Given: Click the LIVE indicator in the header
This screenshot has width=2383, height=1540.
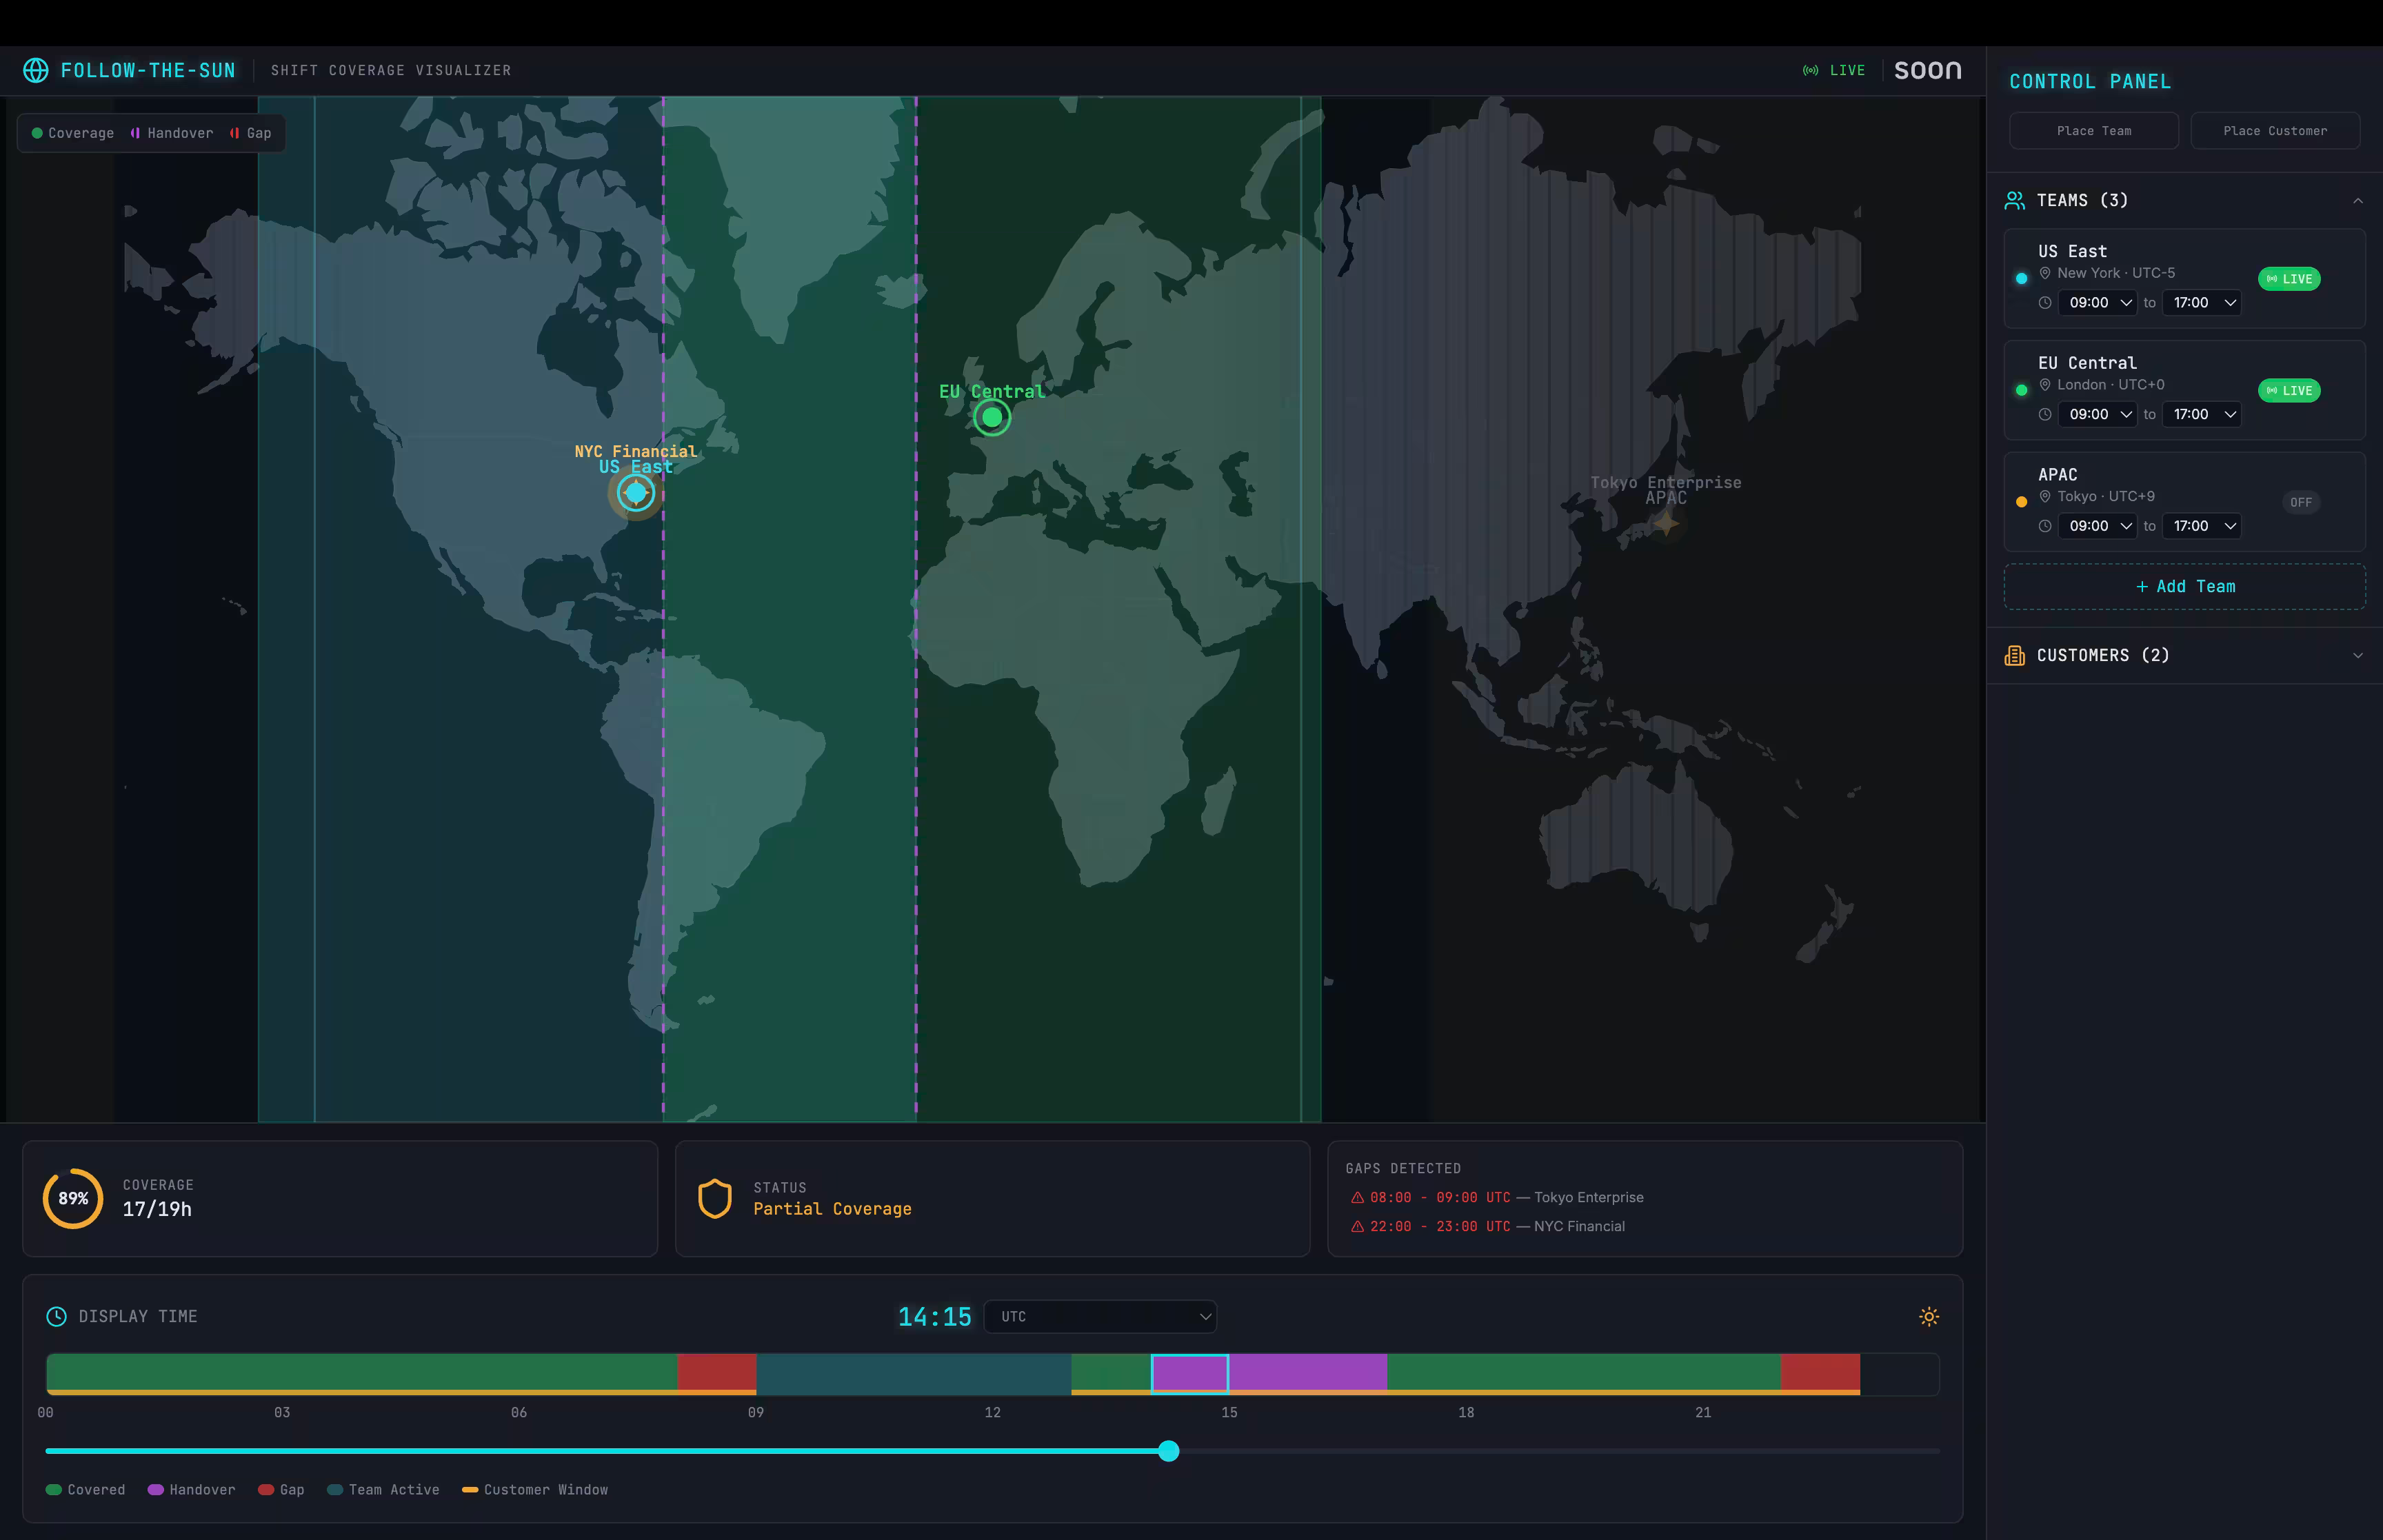Looking at the screenshot, I should pos(1834,70).
